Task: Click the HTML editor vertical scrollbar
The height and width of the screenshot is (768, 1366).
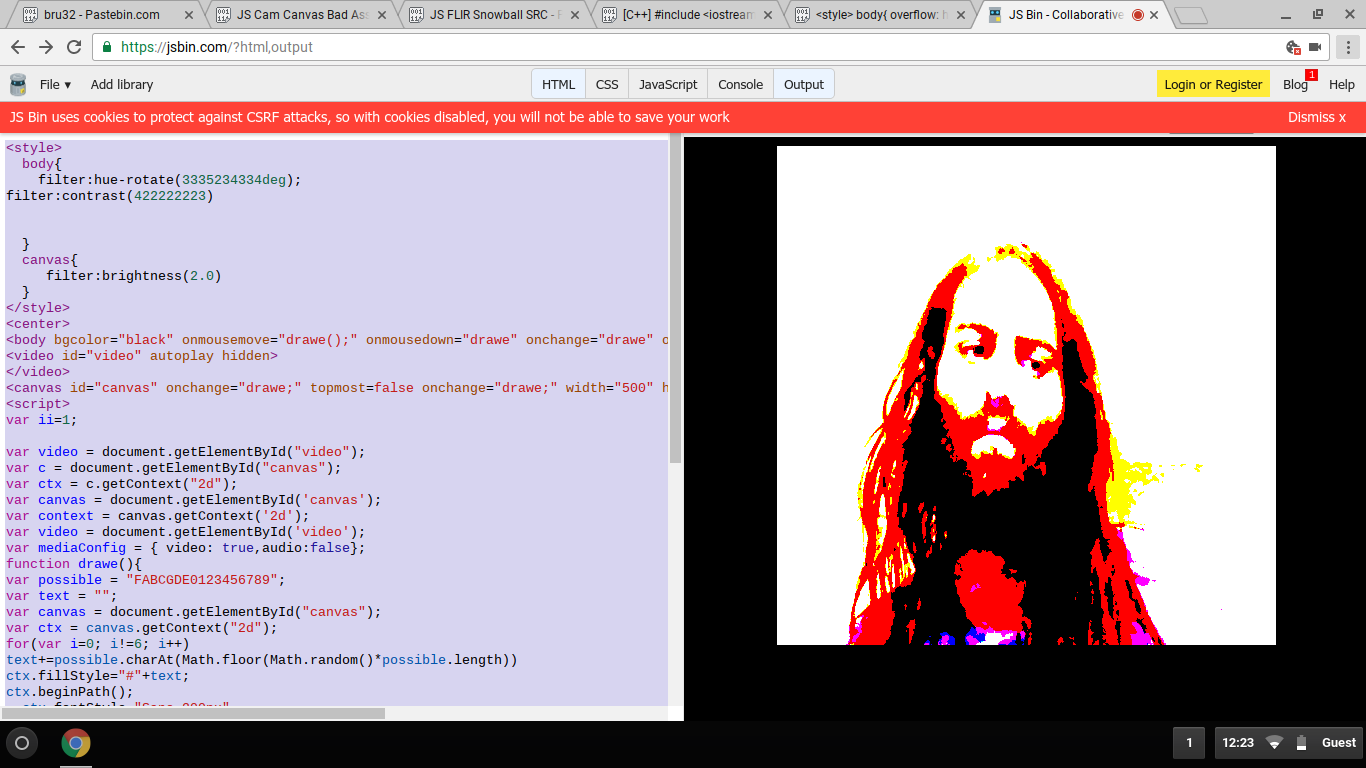Action: [x=675, y=299]
